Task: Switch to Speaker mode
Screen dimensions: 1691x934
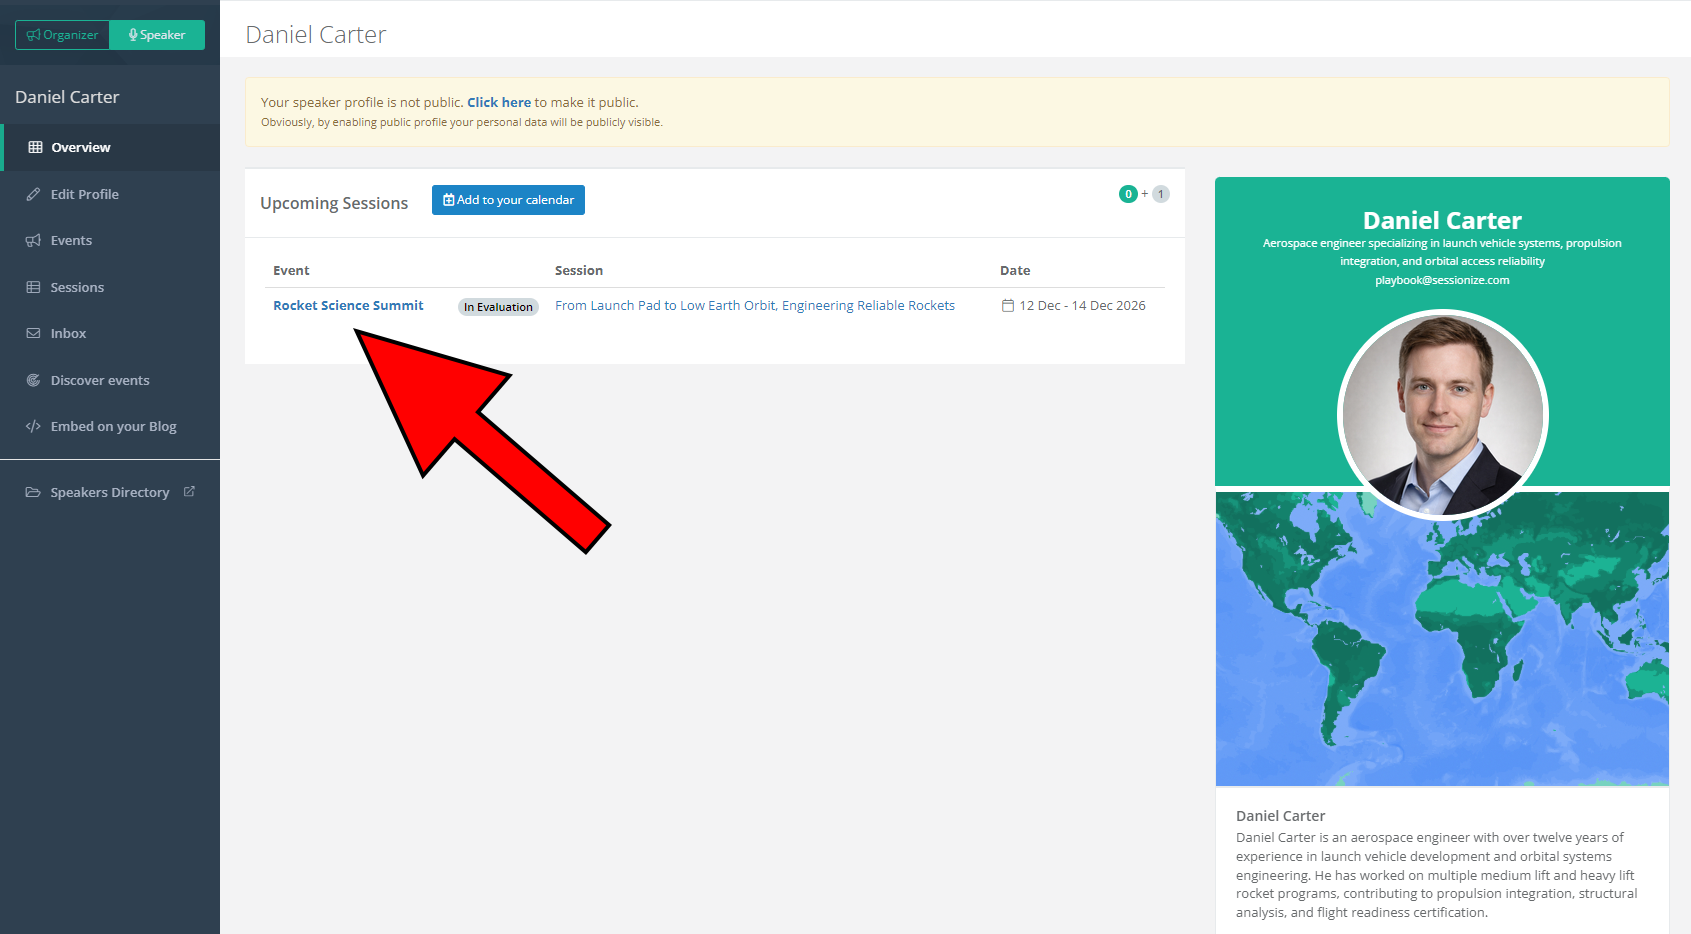Action: [157, 35]
